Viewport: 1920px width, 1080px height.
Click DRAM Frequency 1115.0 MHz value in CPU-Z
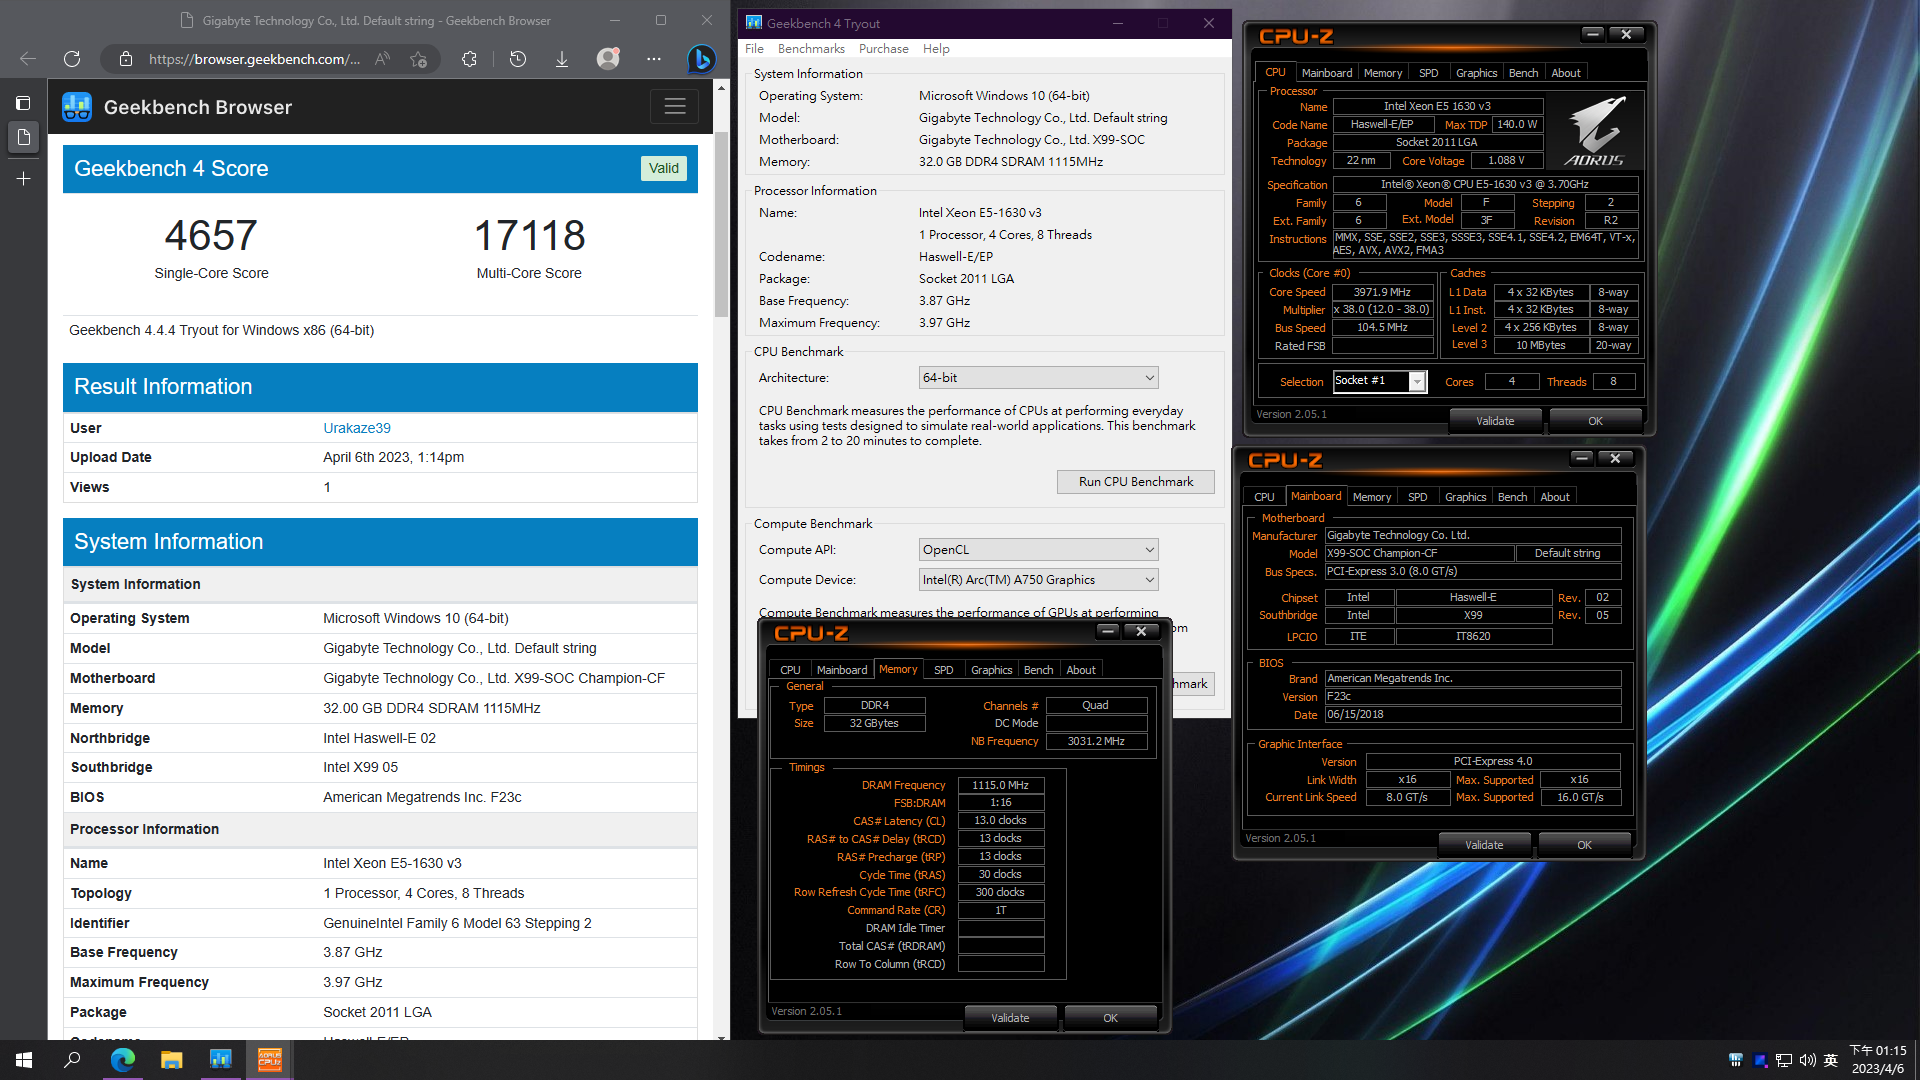coord(1001,785)
